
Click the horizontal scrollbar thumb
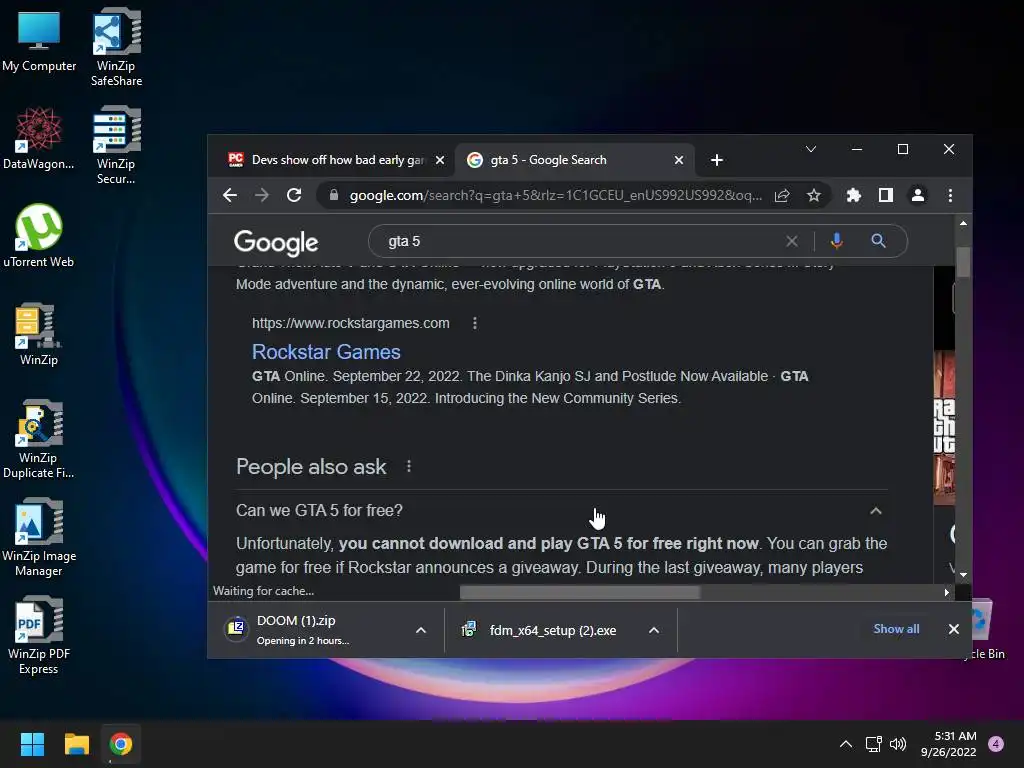[x=580, y=592]
